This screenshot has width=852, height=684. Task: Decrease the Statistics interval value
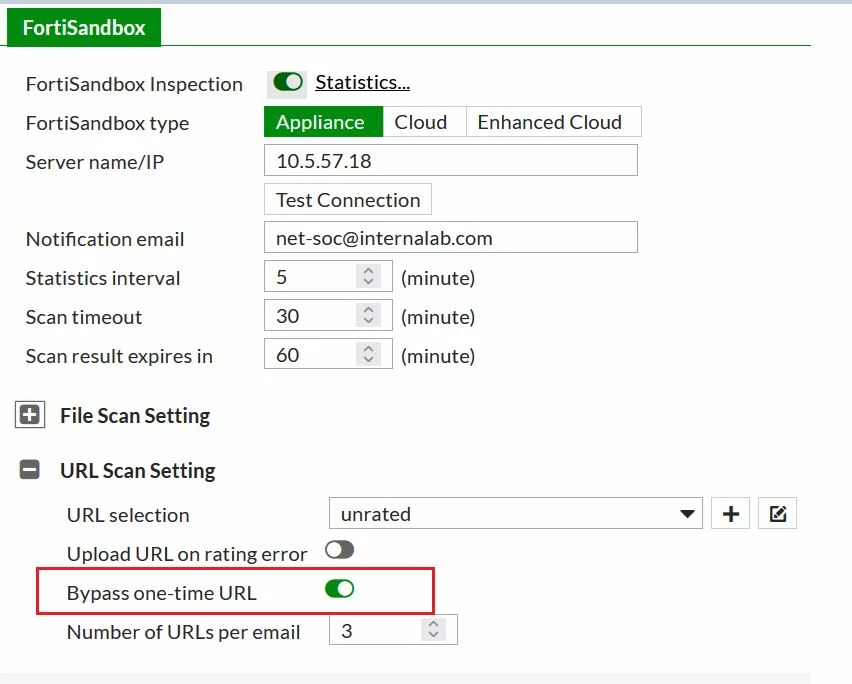click(x=368, y=283)
